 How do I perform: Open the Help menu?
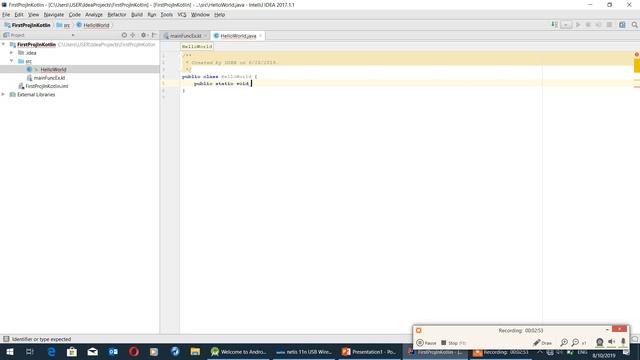(x=220, y=15)
